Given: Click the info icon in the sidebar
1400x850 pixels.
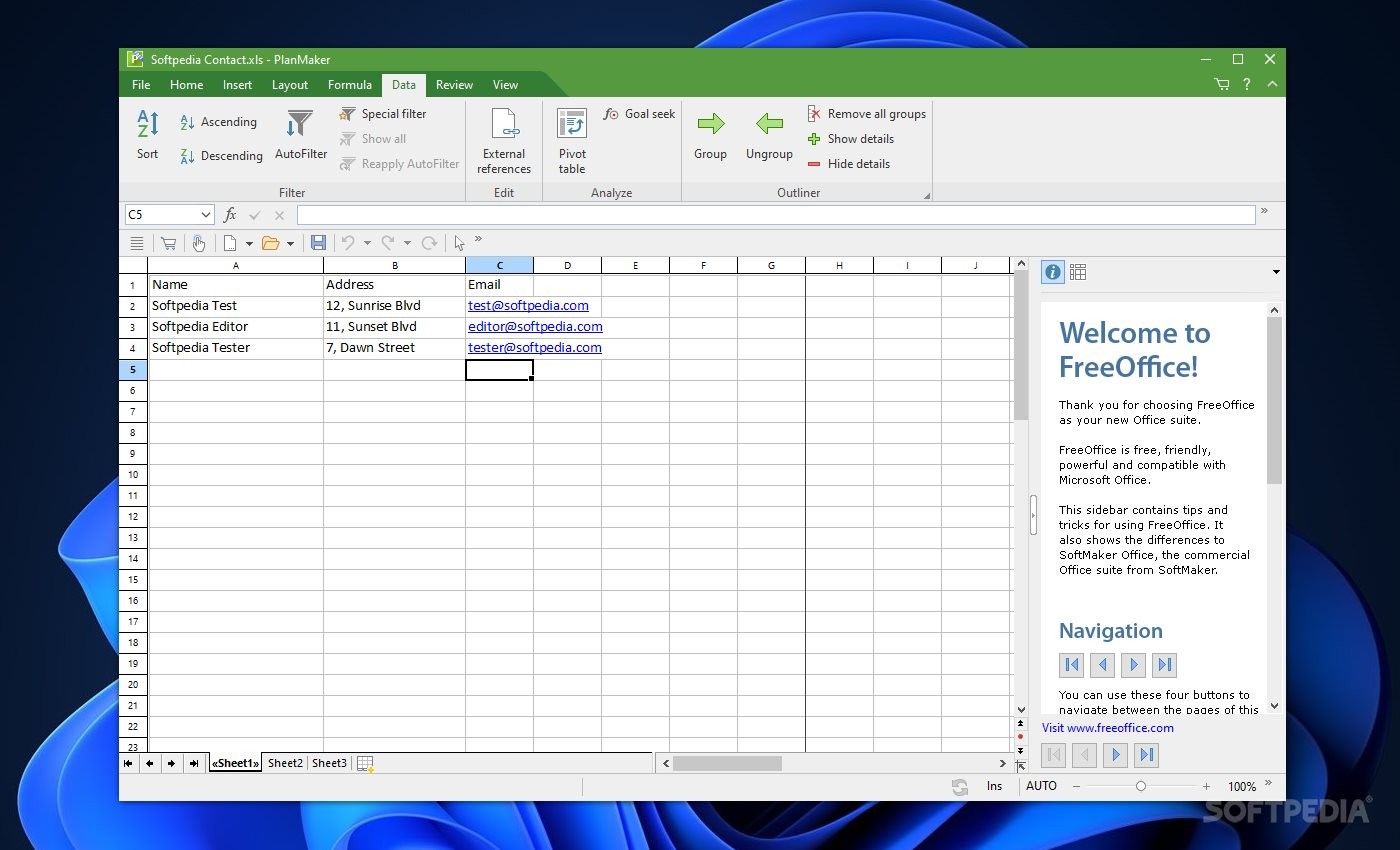Looking at the screenshot, I should (1052, 272).
